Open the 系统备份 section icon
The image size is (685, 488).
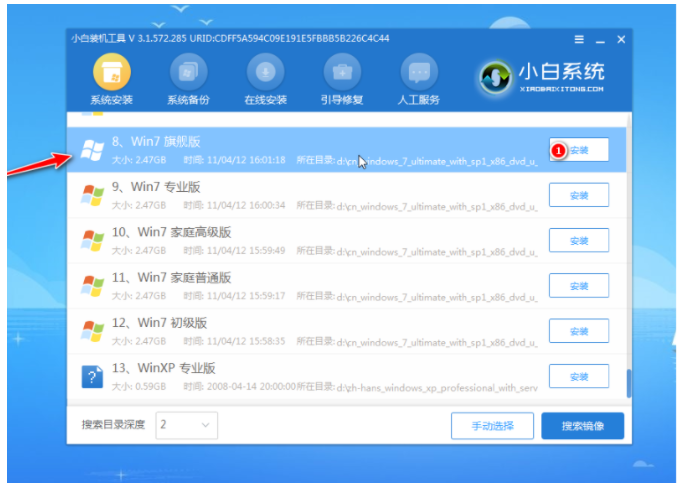(188, 72)
